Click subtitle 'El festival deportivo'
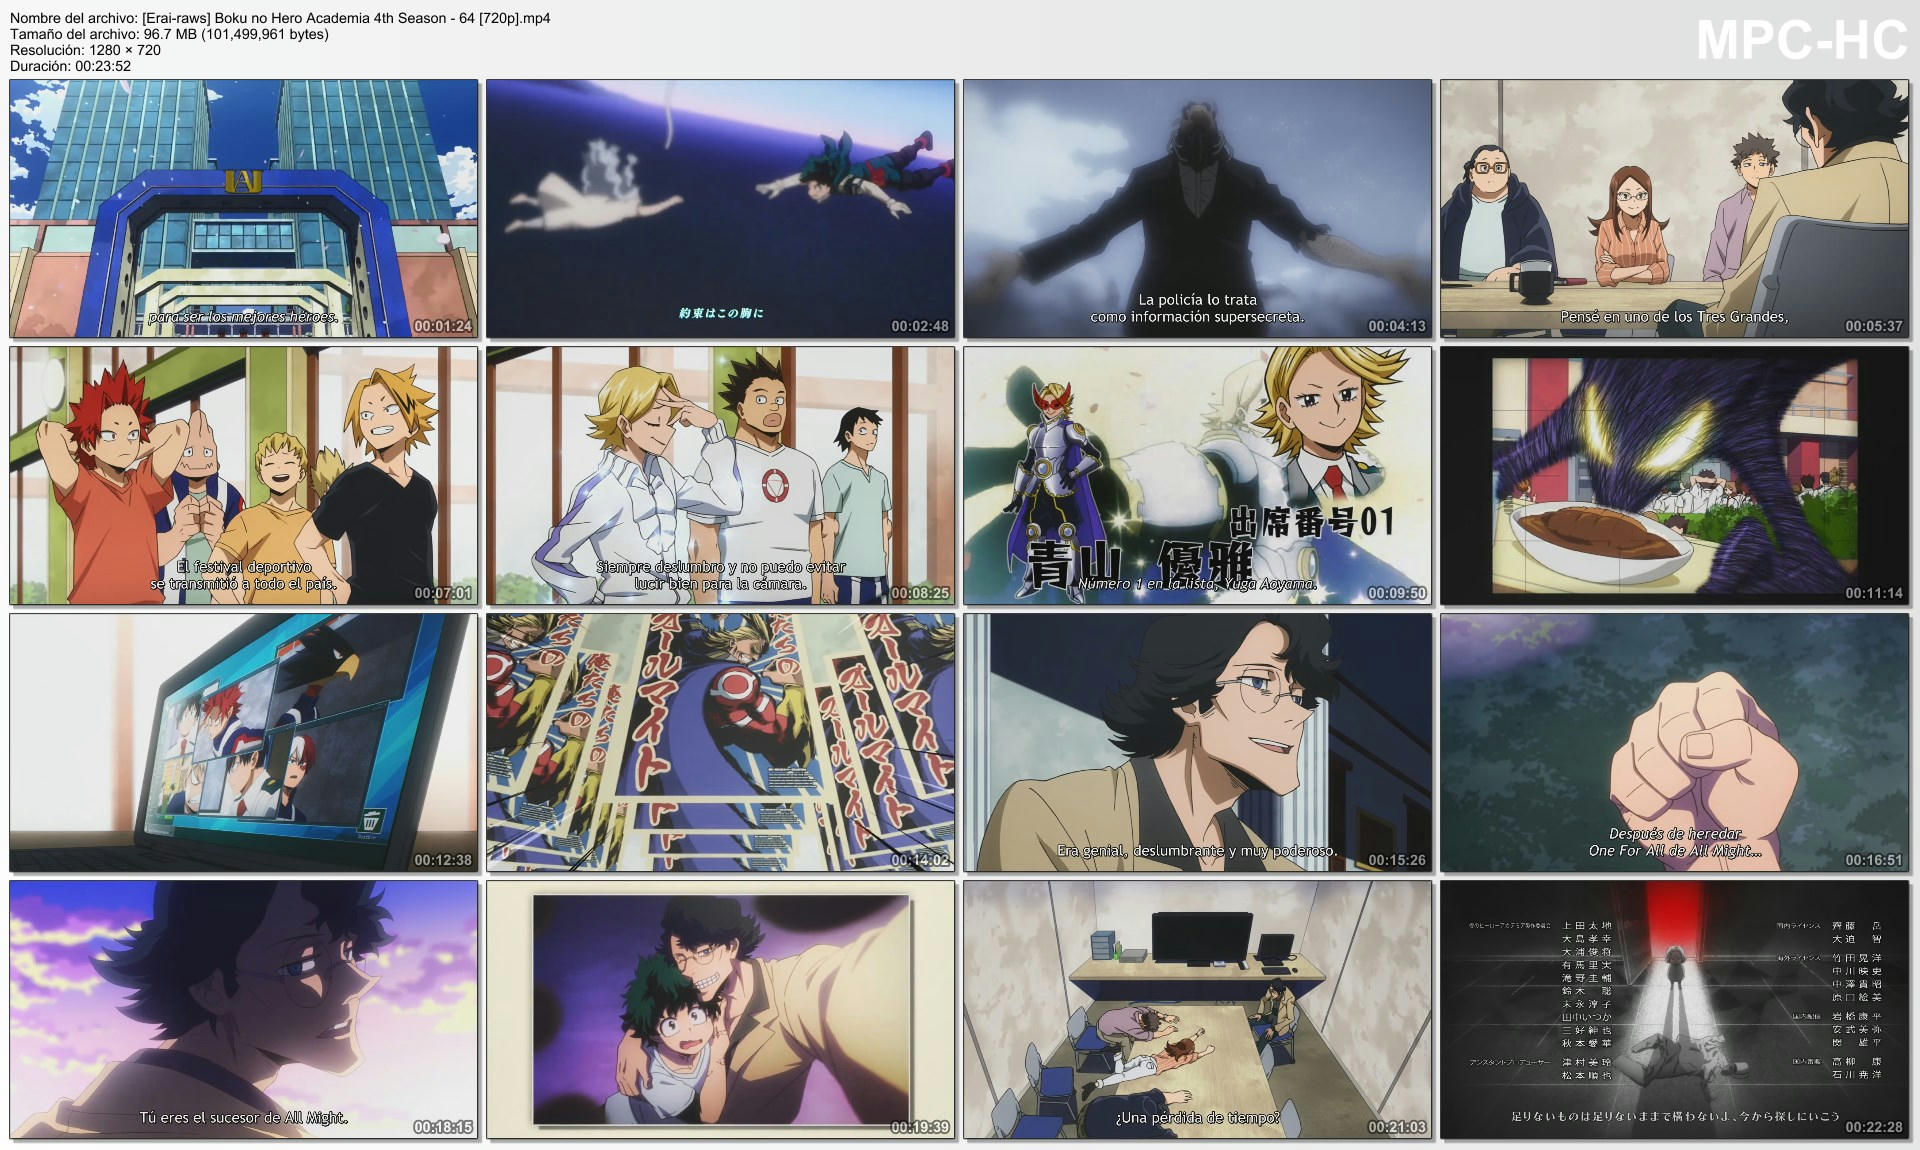1920x1150 pixels. tap(244, 567)
